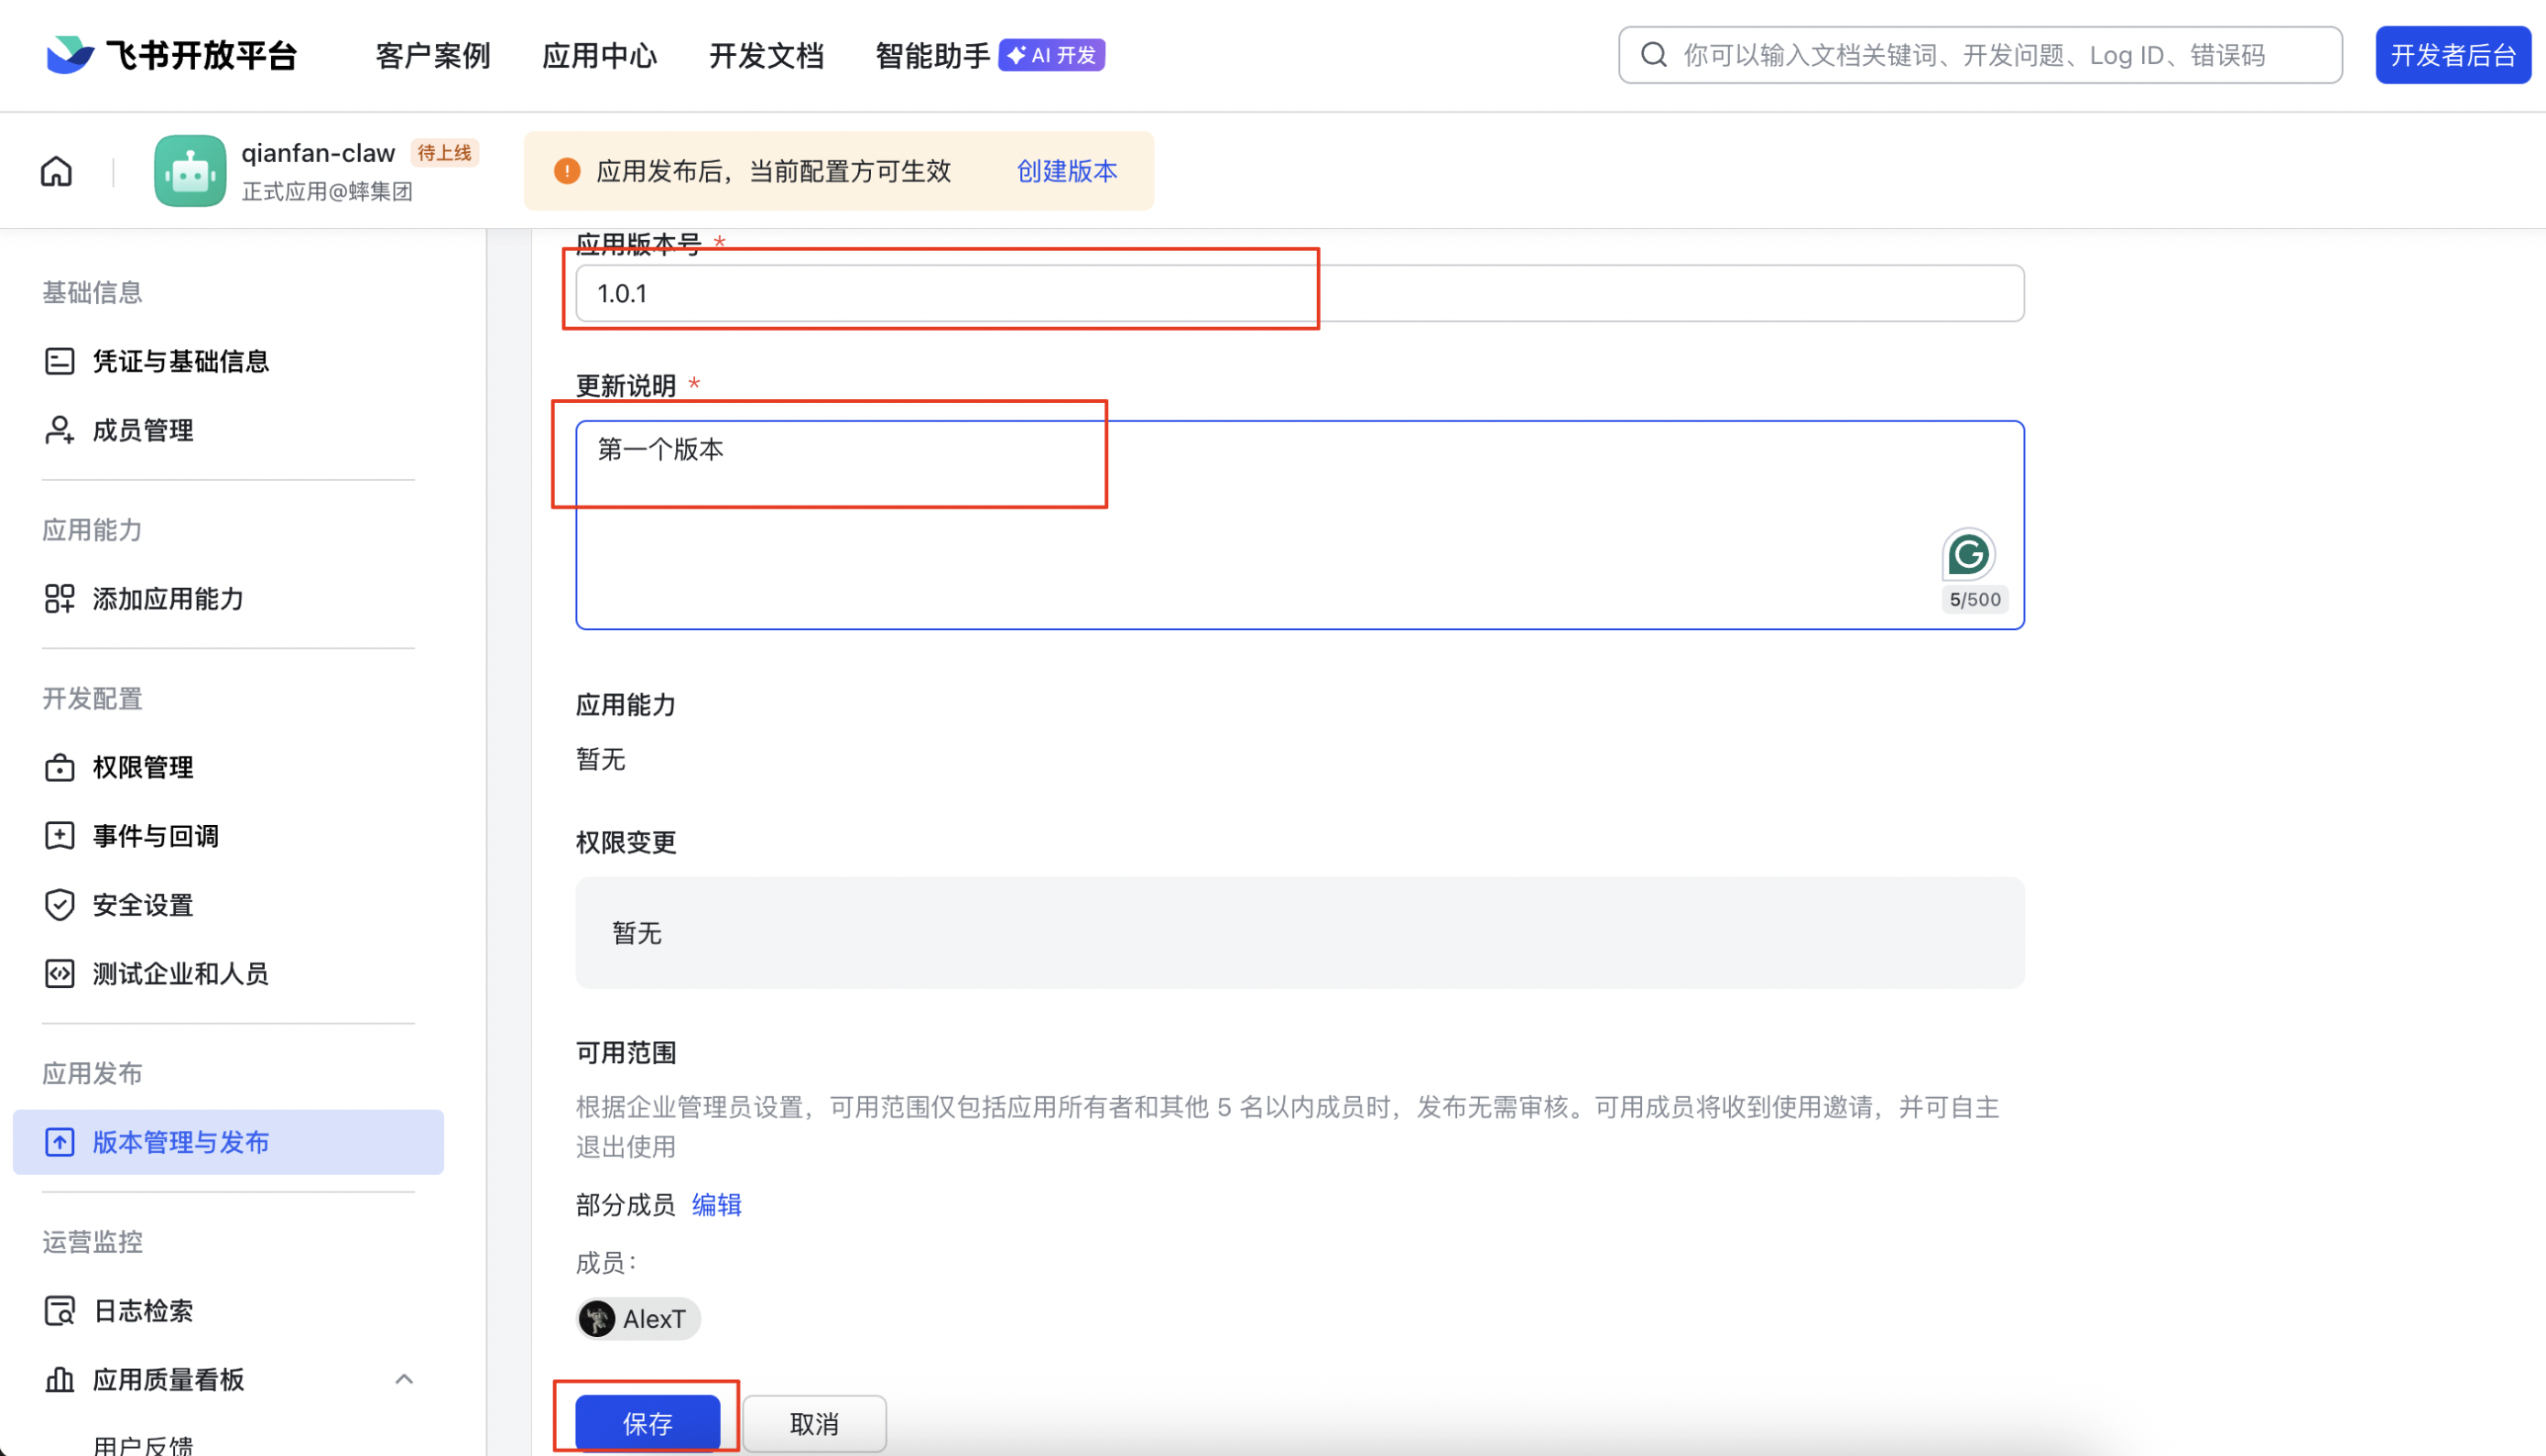Click the blue 保存 button
The height and width of the screenshot is (1456, 2546).
pyautogui.click(x=647, y=1423)
